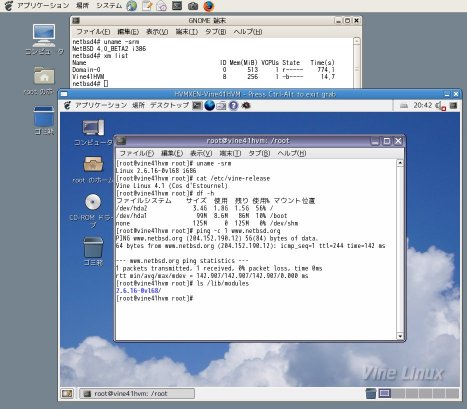Open ヘルプ(H) menu in the GNOME 端末 window
This screenshot has width=467, height=409.
248,32
